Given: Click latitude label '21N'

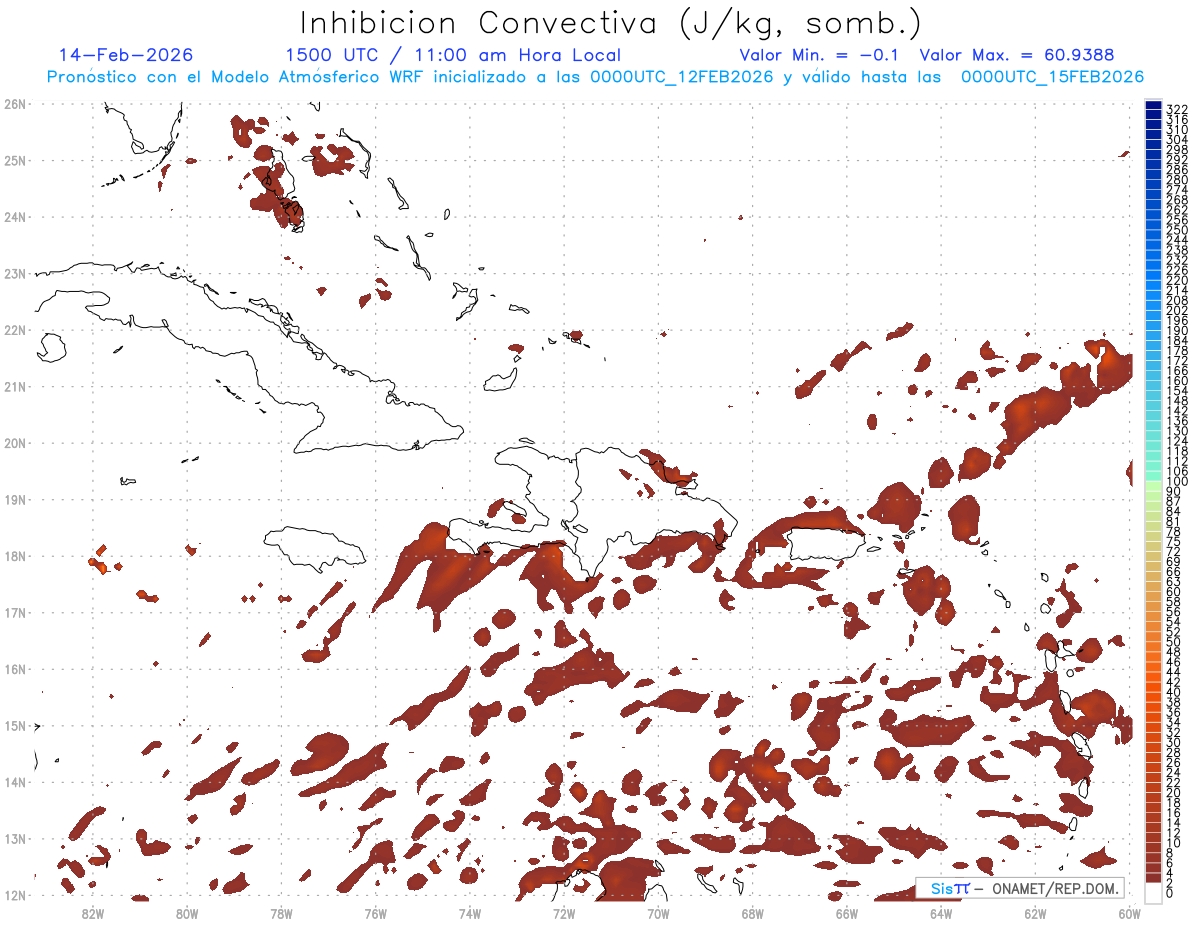Looking at the screenshot, I should coord(15,386).
